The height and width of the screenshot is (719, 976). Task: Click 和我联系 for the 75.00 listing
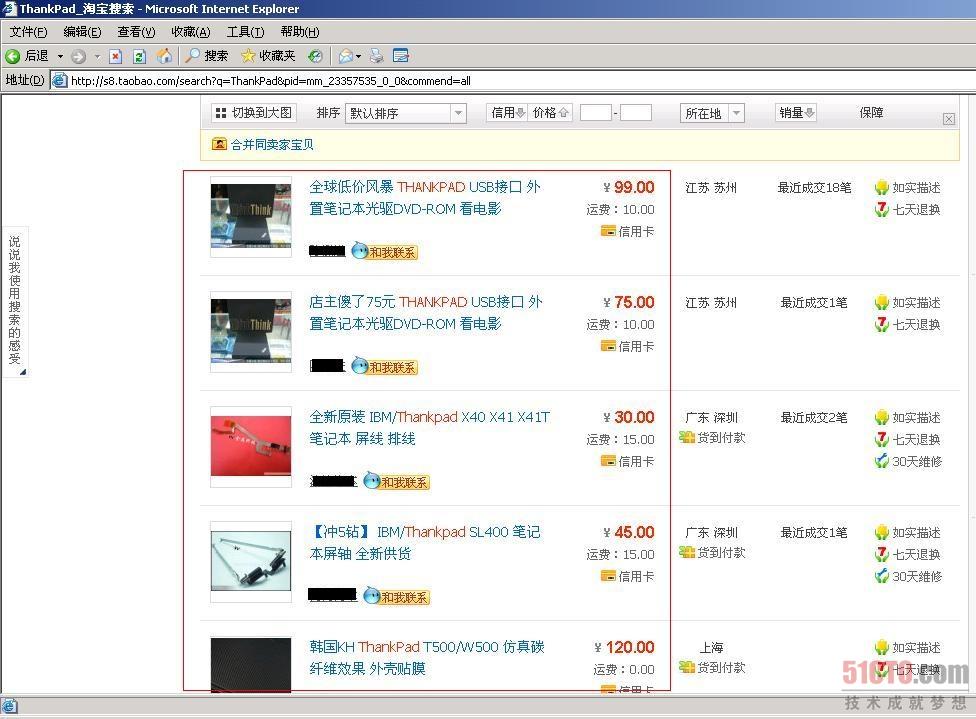pos(384,367)
